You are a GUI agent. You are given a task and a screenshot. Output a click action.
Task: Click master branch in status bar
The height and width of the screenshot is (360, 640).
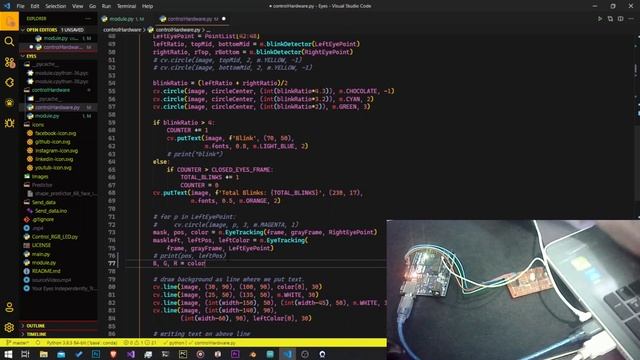coord(18,343)
